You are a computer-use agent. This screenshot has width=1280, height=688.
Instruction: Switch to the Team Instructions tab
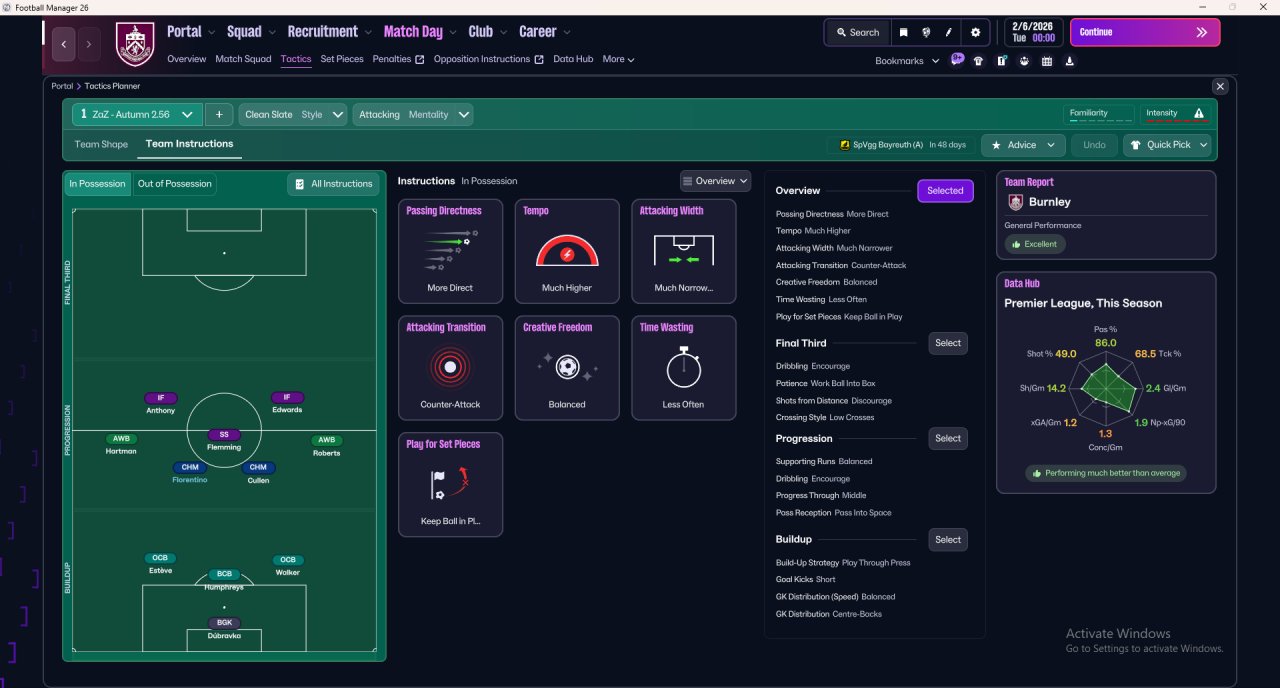pyautogui.click(x=189, y=144)
